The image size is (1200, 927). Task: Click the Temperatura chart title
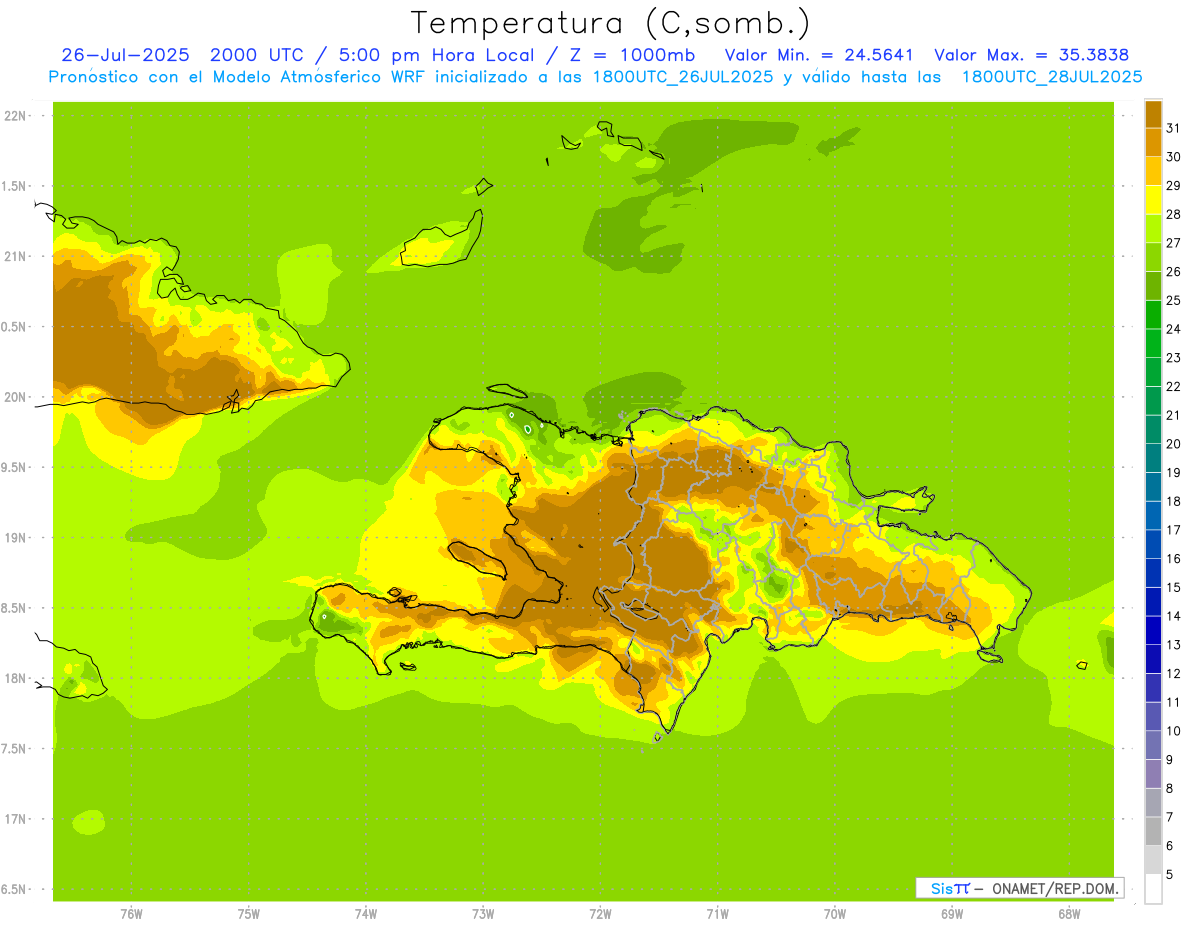click(x=610, y=22)
